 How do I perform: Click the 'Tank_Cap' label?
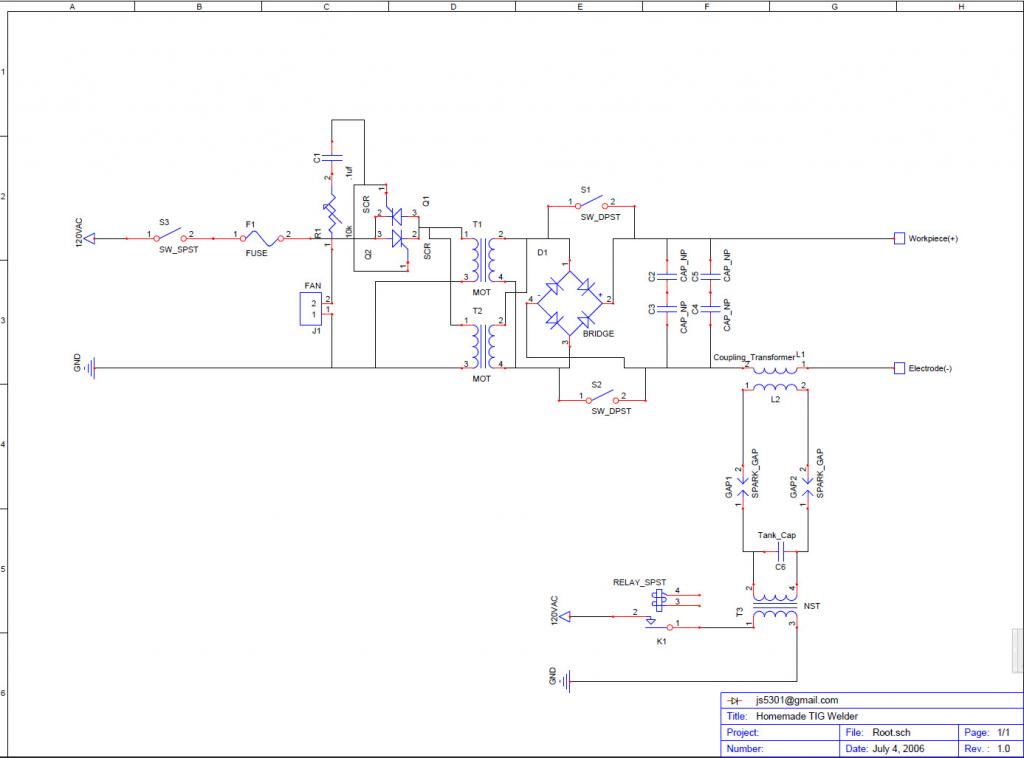coord(776,535)
